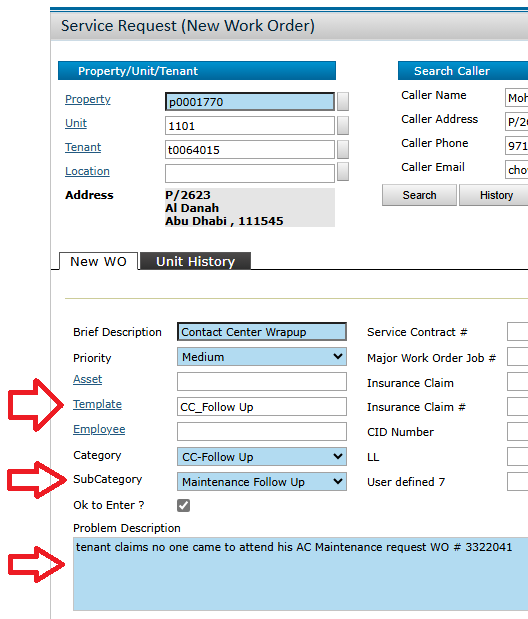Image resolution: width=528 pixels, height=619 pixels.
Task: Click the lookup button beside Location field
Action: point(343,172)
